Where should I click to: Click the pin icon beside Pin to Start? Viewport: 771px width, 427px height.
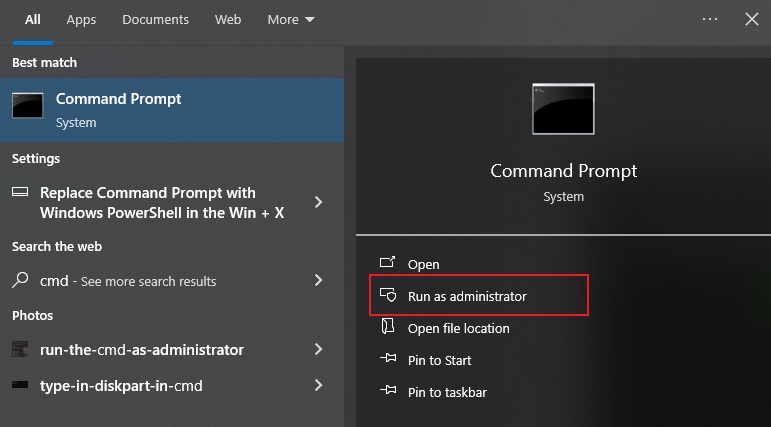click(388, 358)
